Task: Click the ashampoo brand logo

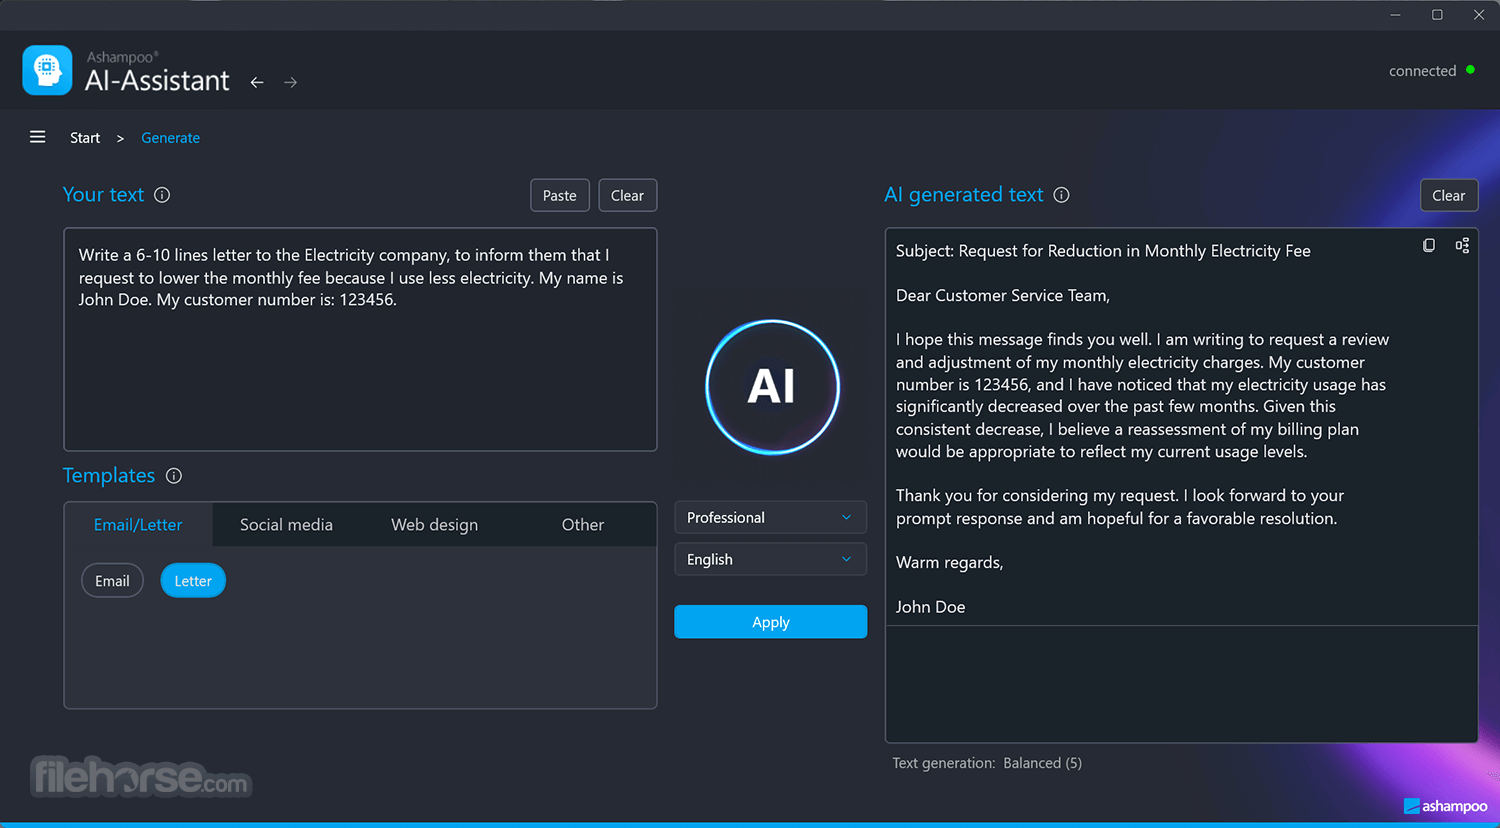Action: point(1446,806)
